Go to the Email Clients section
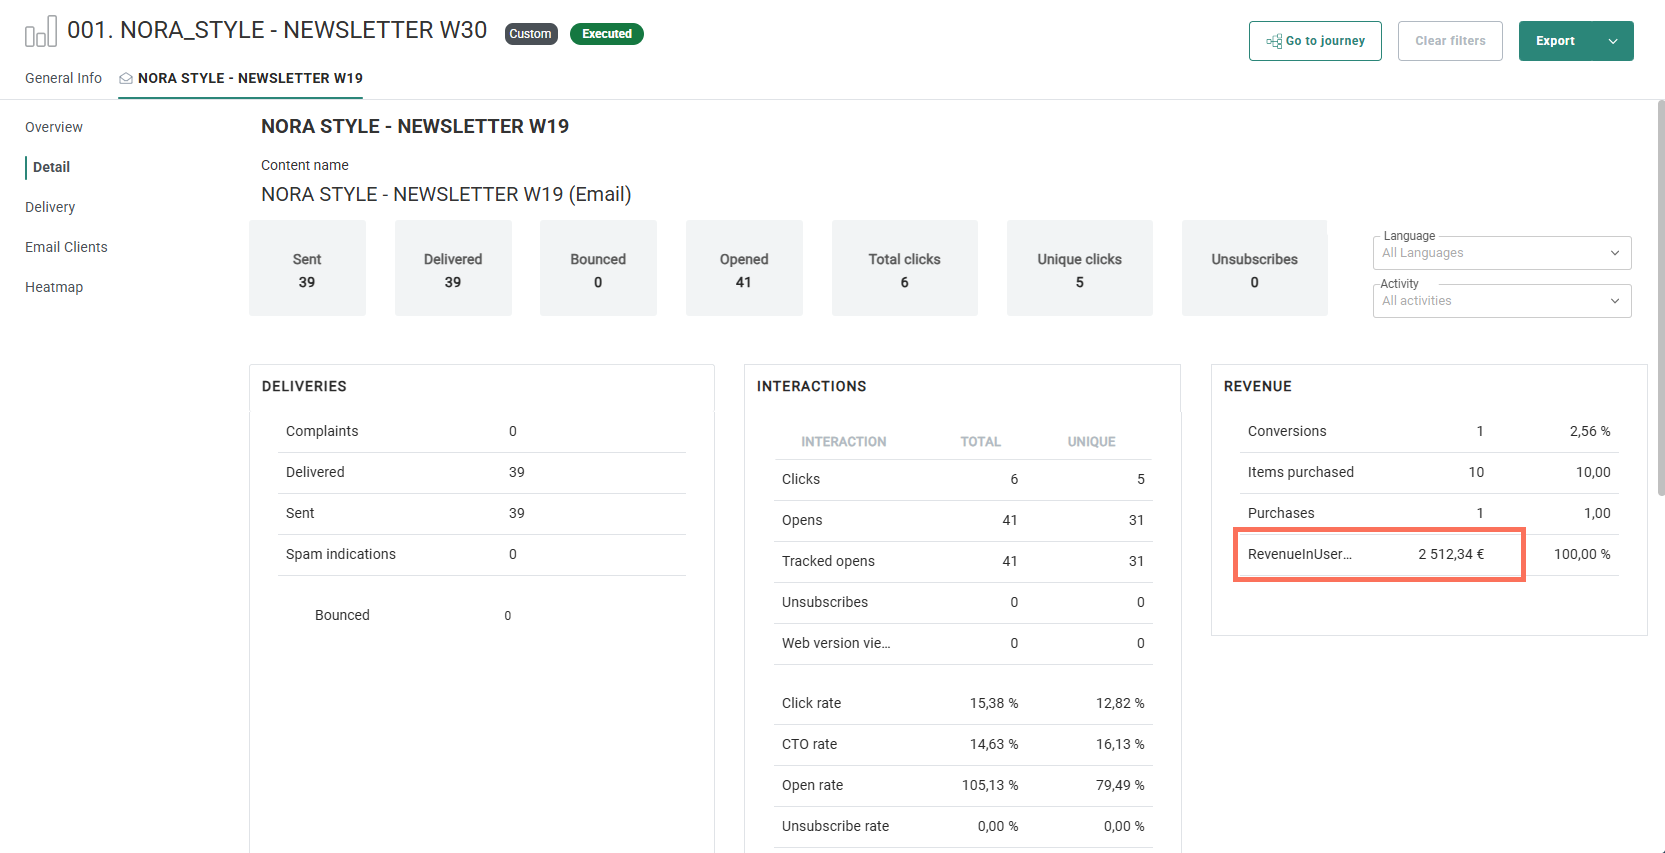Image resolution: width=1665 pixels, height=853 pixels. (x=66, y=247)
